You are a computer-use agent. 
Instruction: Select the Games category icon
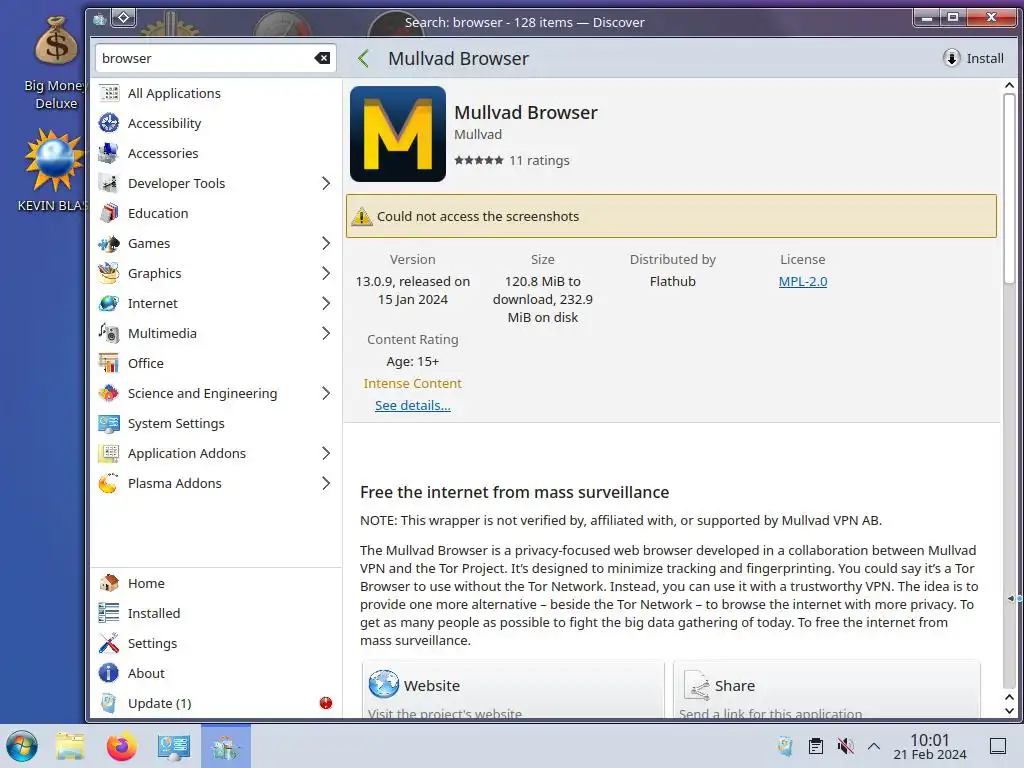click(109, 244)
